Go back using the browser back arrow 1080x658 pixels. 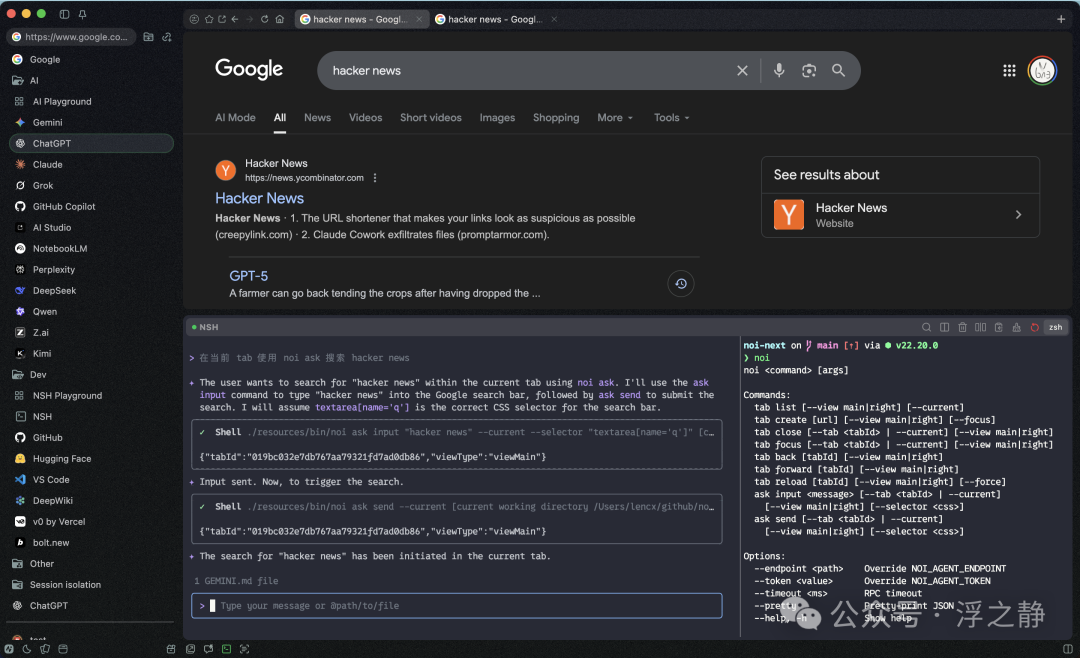point(235,19)
